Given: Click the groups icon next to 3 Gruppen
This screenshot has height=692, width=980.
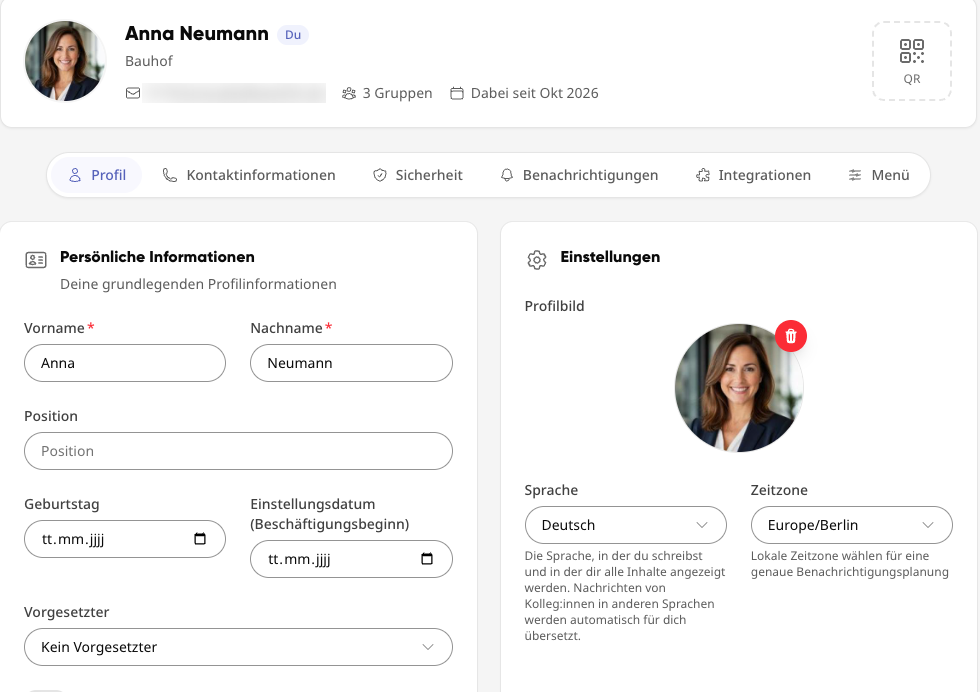Looking at the screenshot, I should click(349, 93).
